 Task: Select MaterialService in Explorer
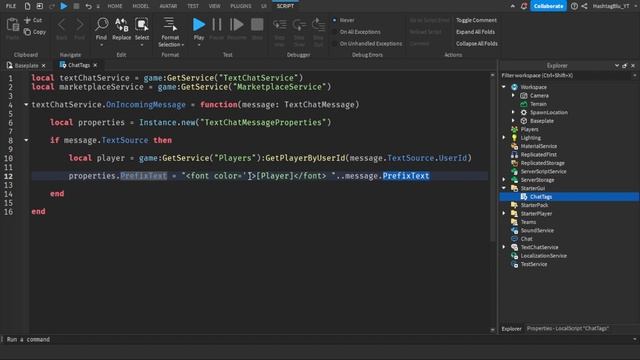pos(538,146)
